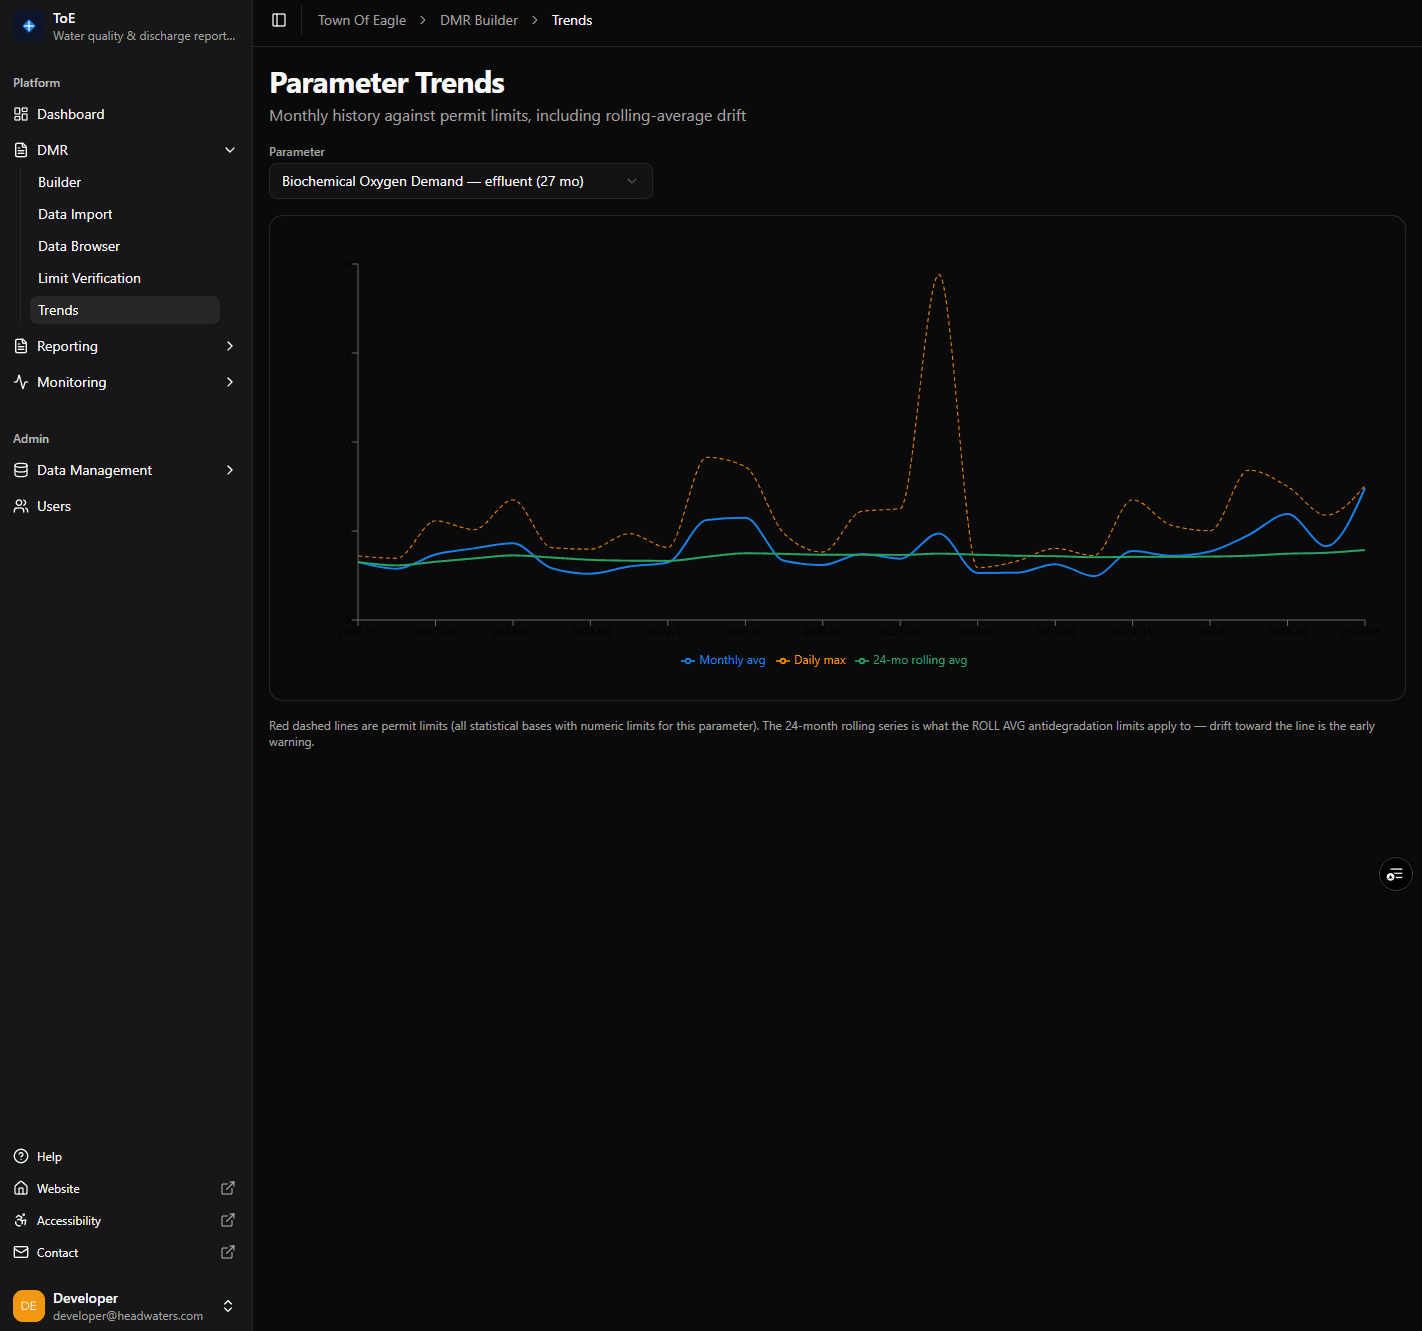The height and width of the screenshot is (1331, 1422).
Task: Click the Contact external link icon
Action: (x=228, y=1252)
